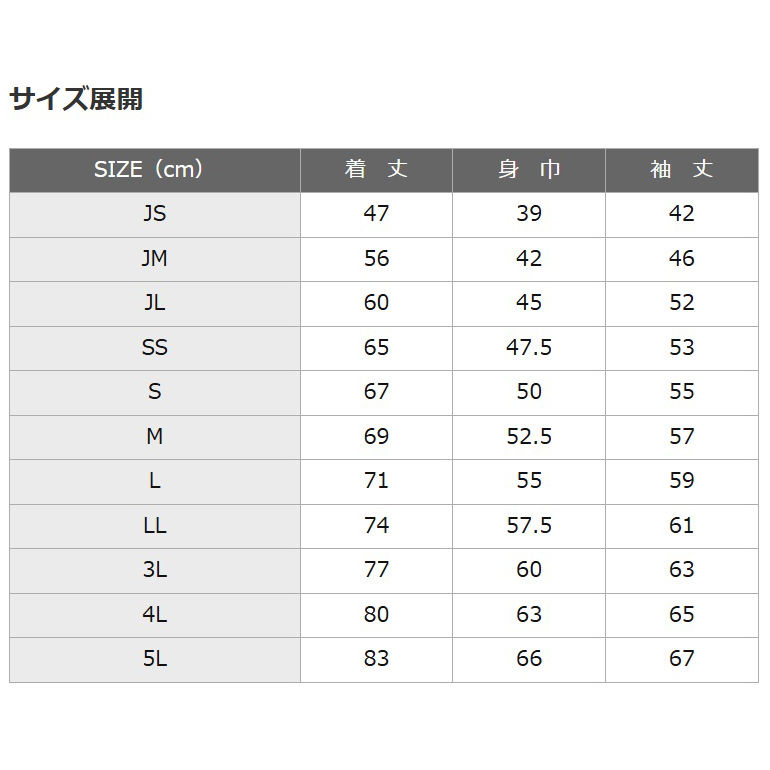
Task: Click the JM size row label
Action: click(155, 259)
